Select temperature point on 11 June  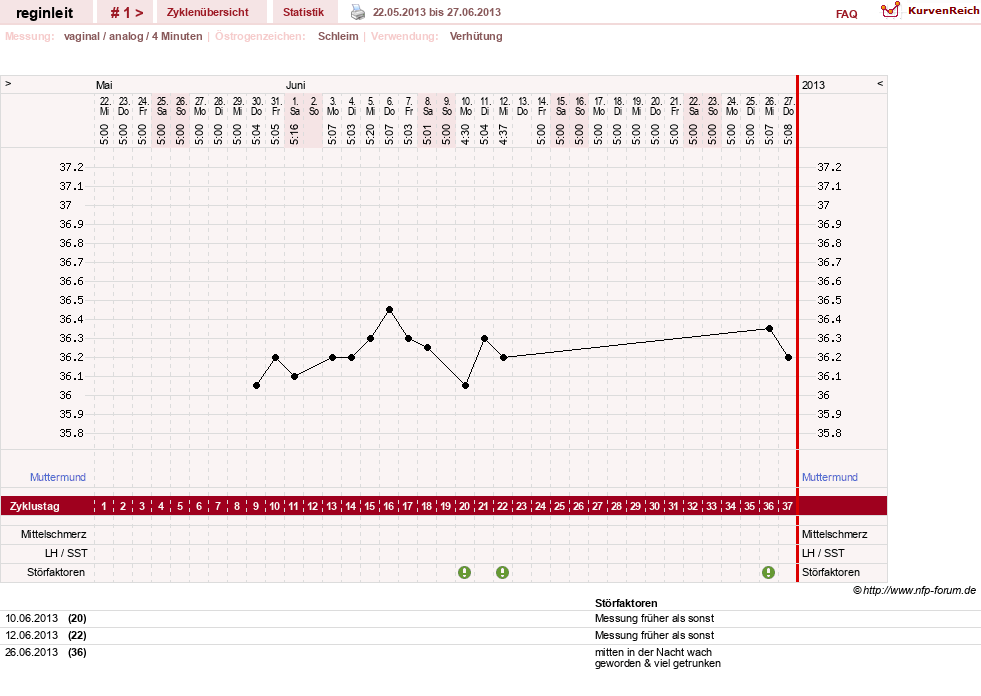[484, 339]
